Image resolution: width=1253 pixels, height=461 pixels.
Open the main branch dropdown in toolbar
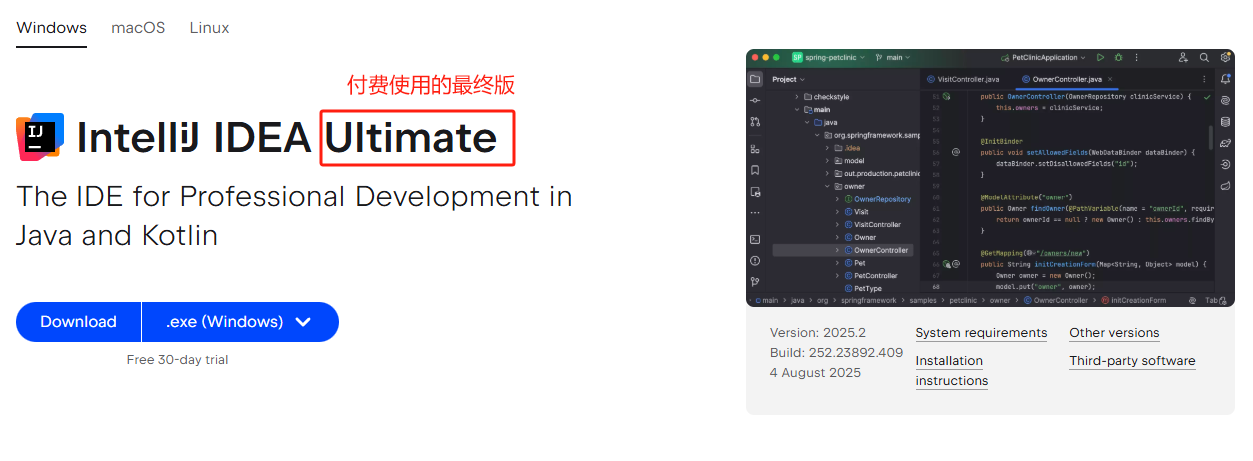click(x=894, y=58)
